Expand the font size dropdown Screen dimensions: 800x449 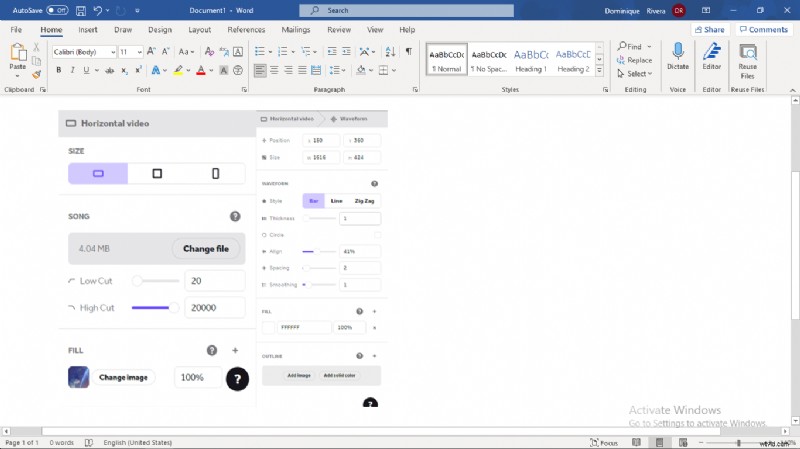[139, 52]
